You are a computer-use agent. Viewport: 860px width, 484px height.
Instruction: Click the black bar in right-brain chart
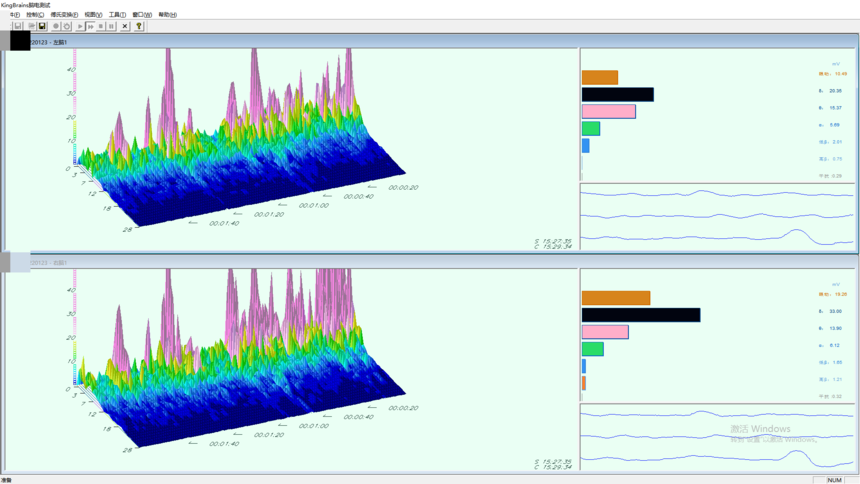641,314
